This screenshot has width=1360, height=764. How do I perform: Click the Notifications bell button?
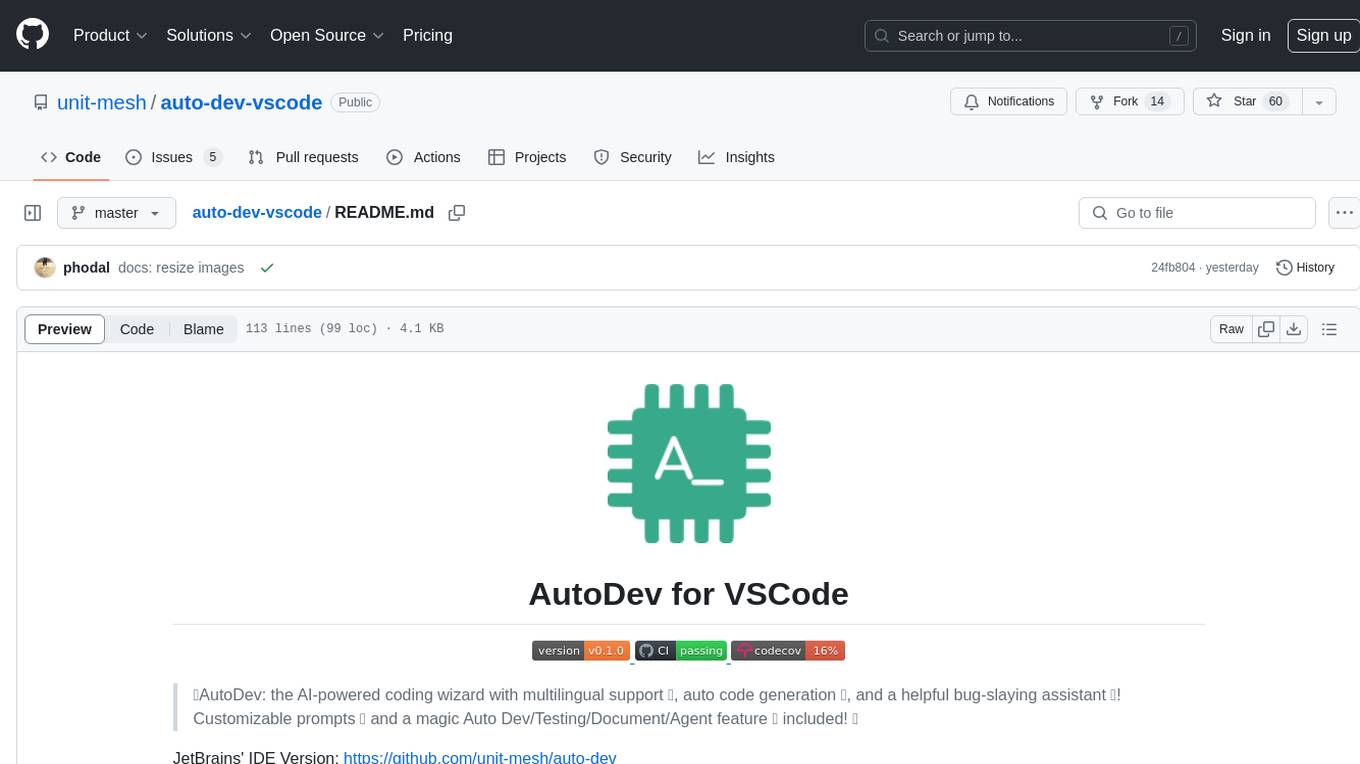(1009, 102)
